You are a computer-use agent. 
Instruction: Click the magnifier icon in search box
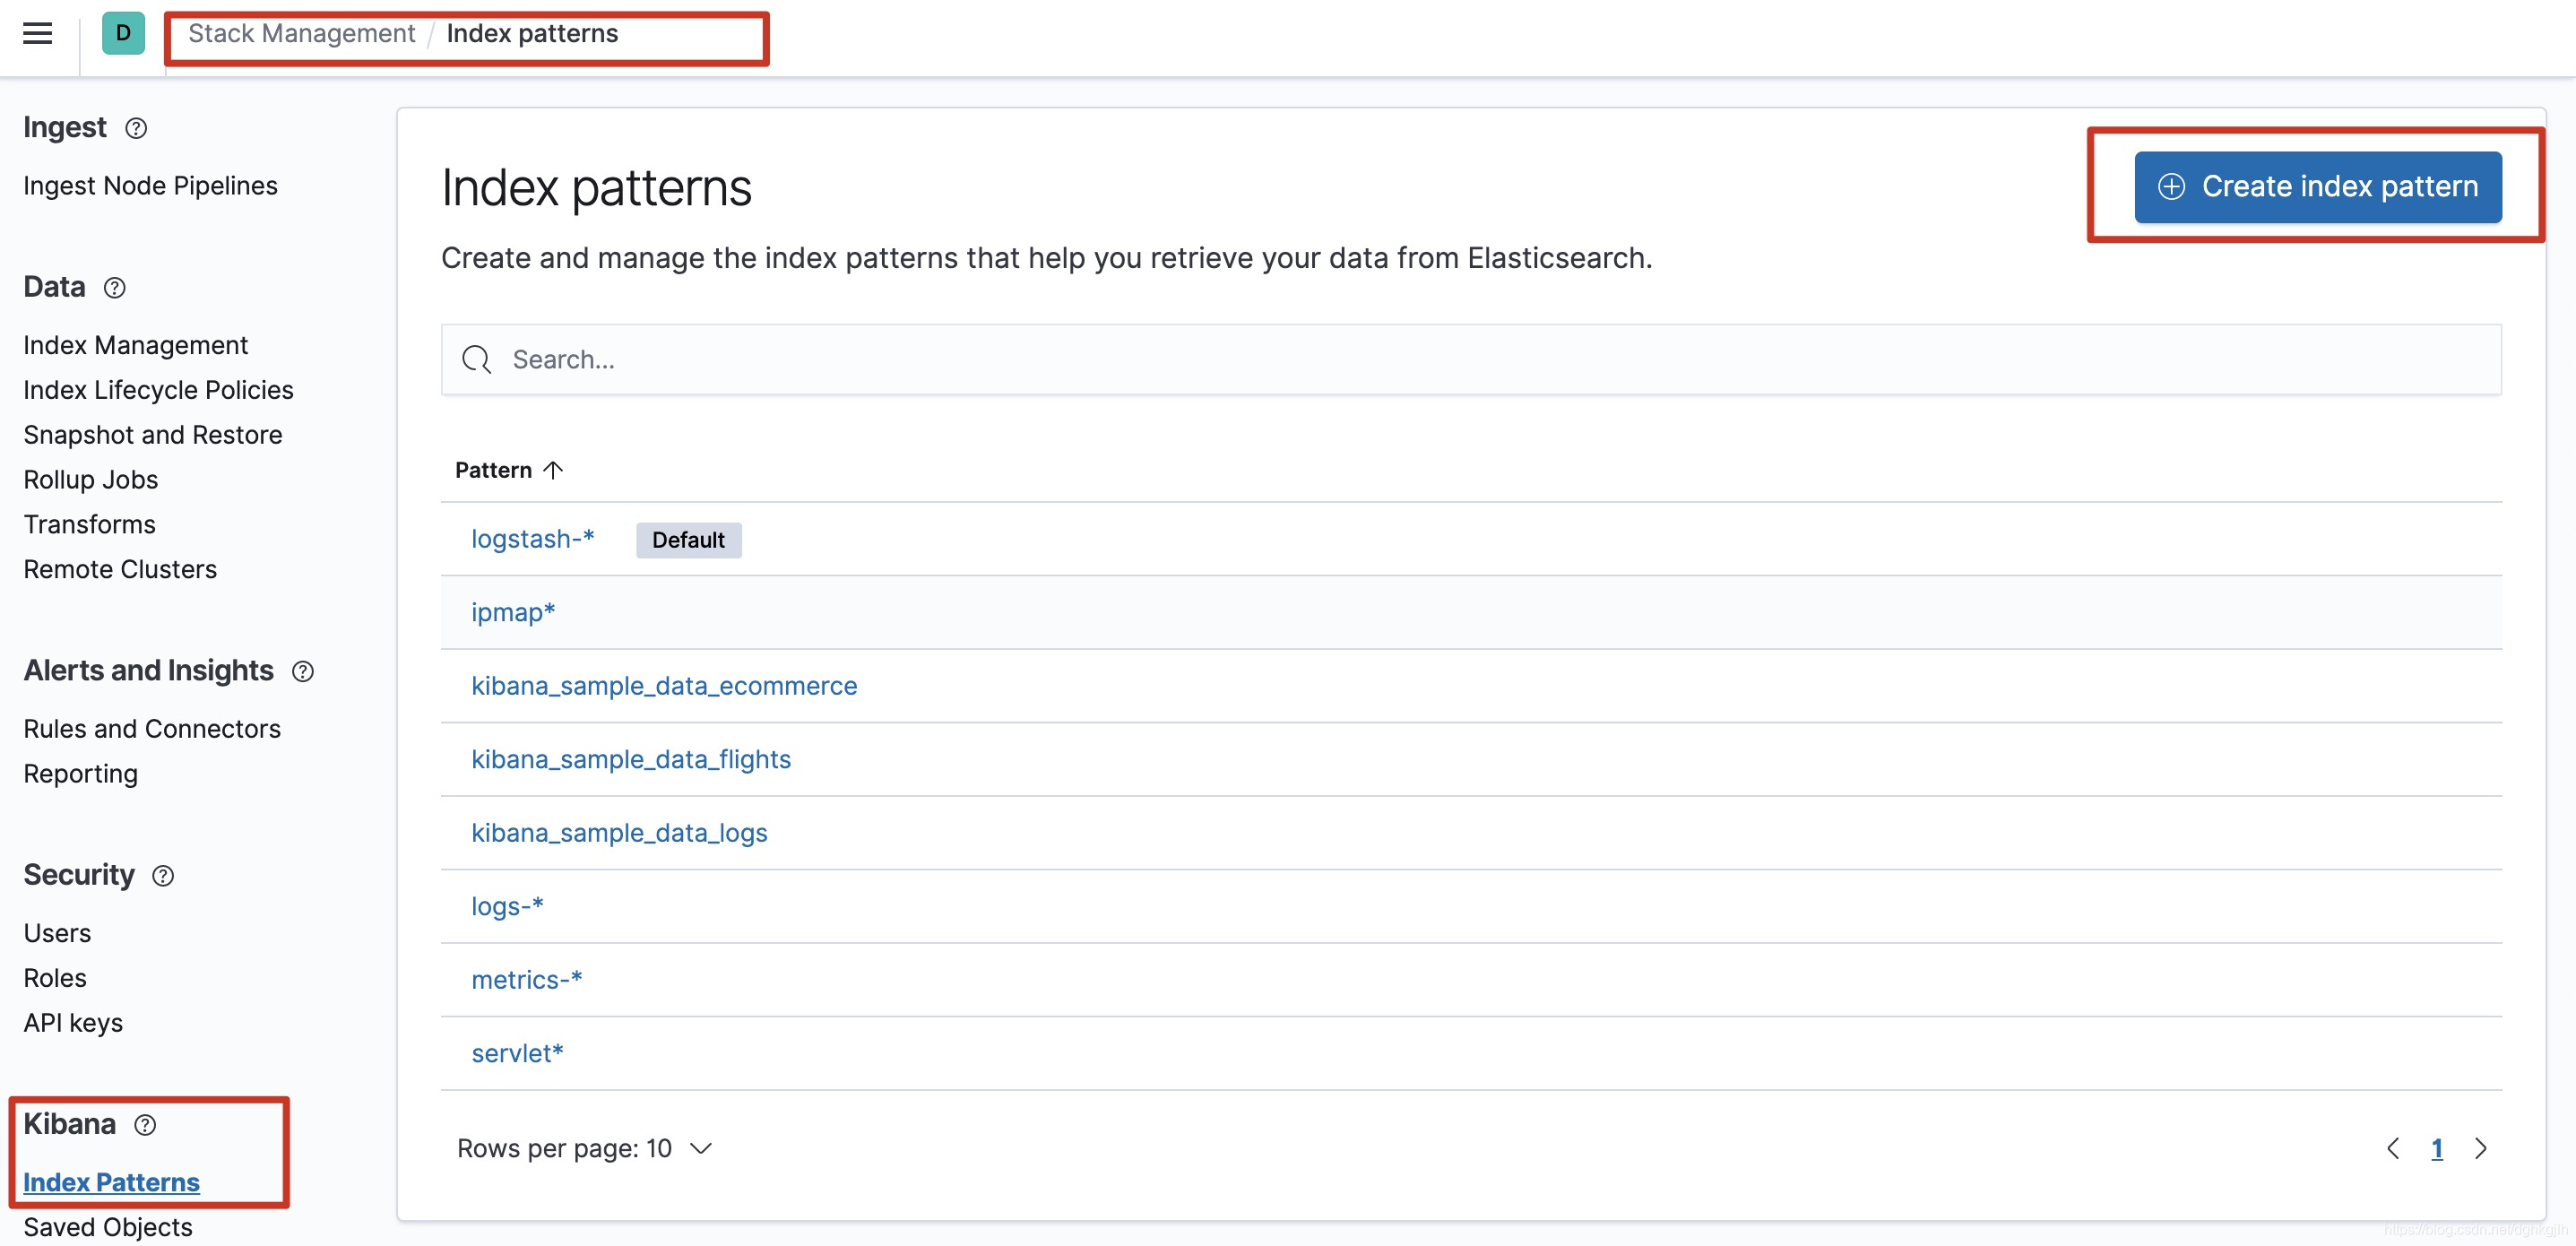(x=477, y=359)
